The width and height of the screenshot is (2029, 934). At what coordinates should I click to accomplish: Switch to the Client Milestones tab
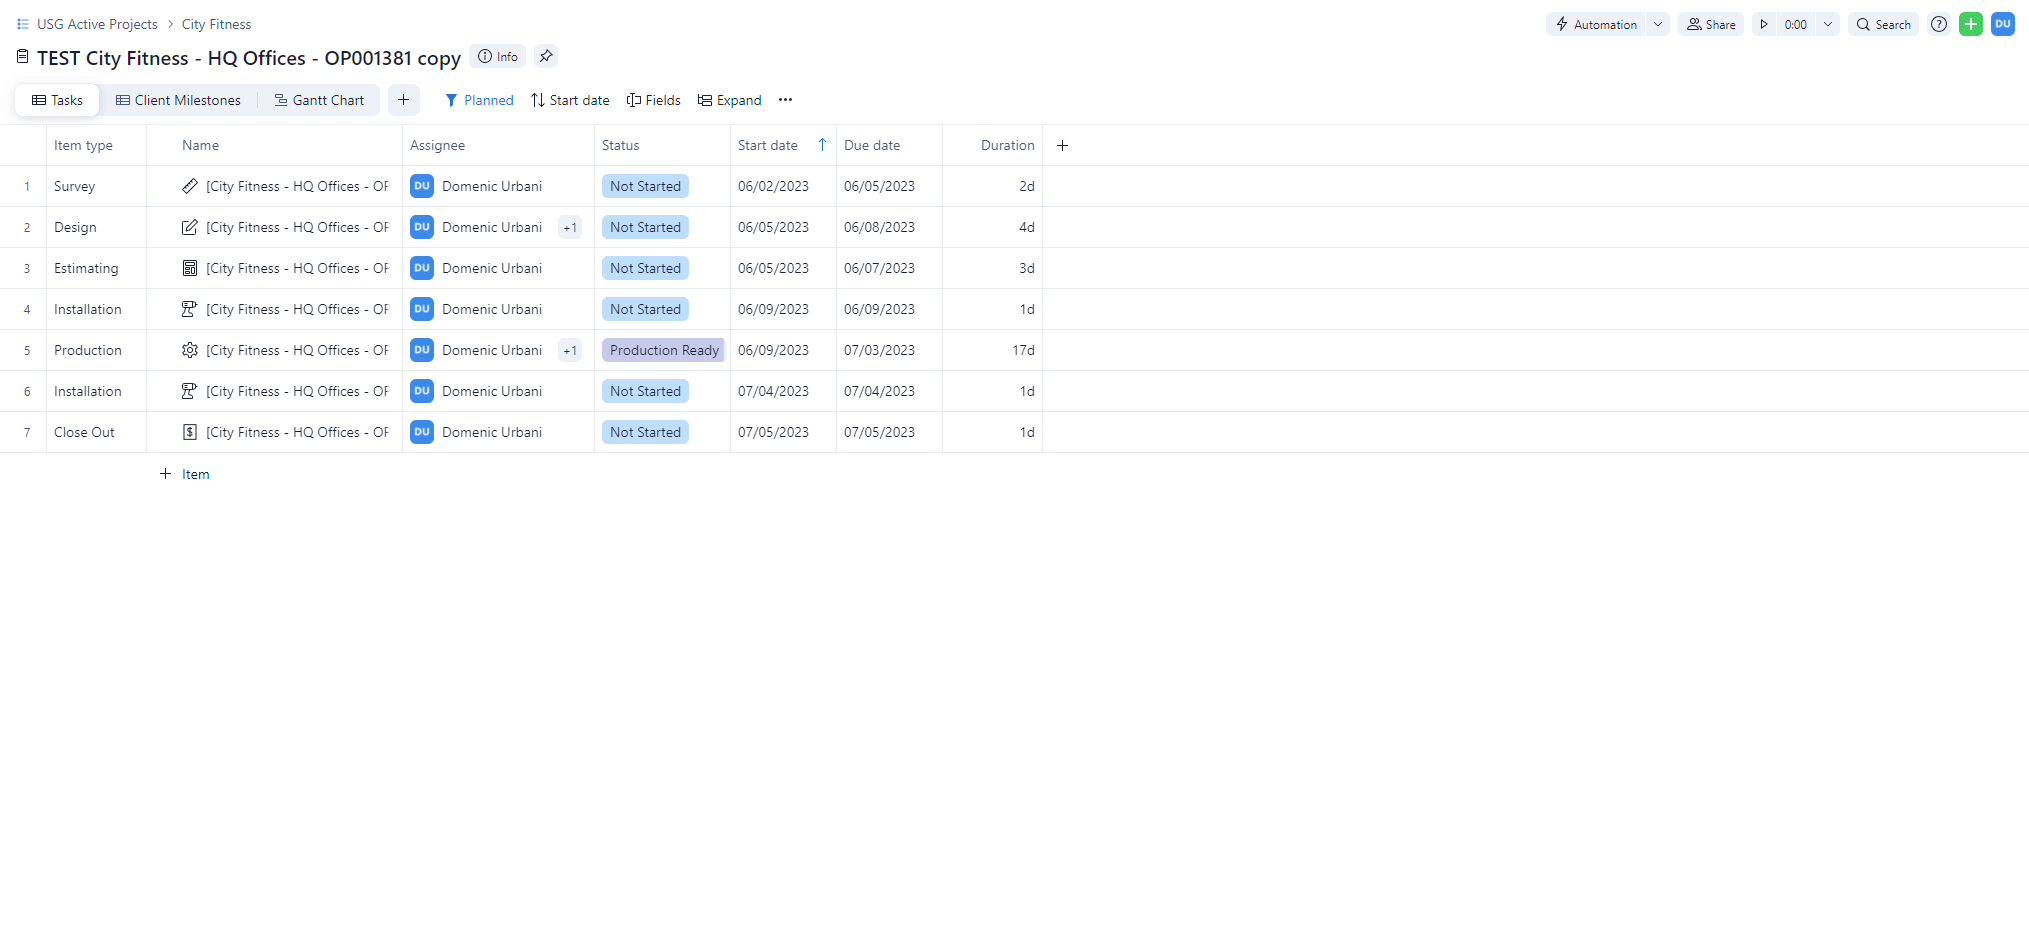178,100
